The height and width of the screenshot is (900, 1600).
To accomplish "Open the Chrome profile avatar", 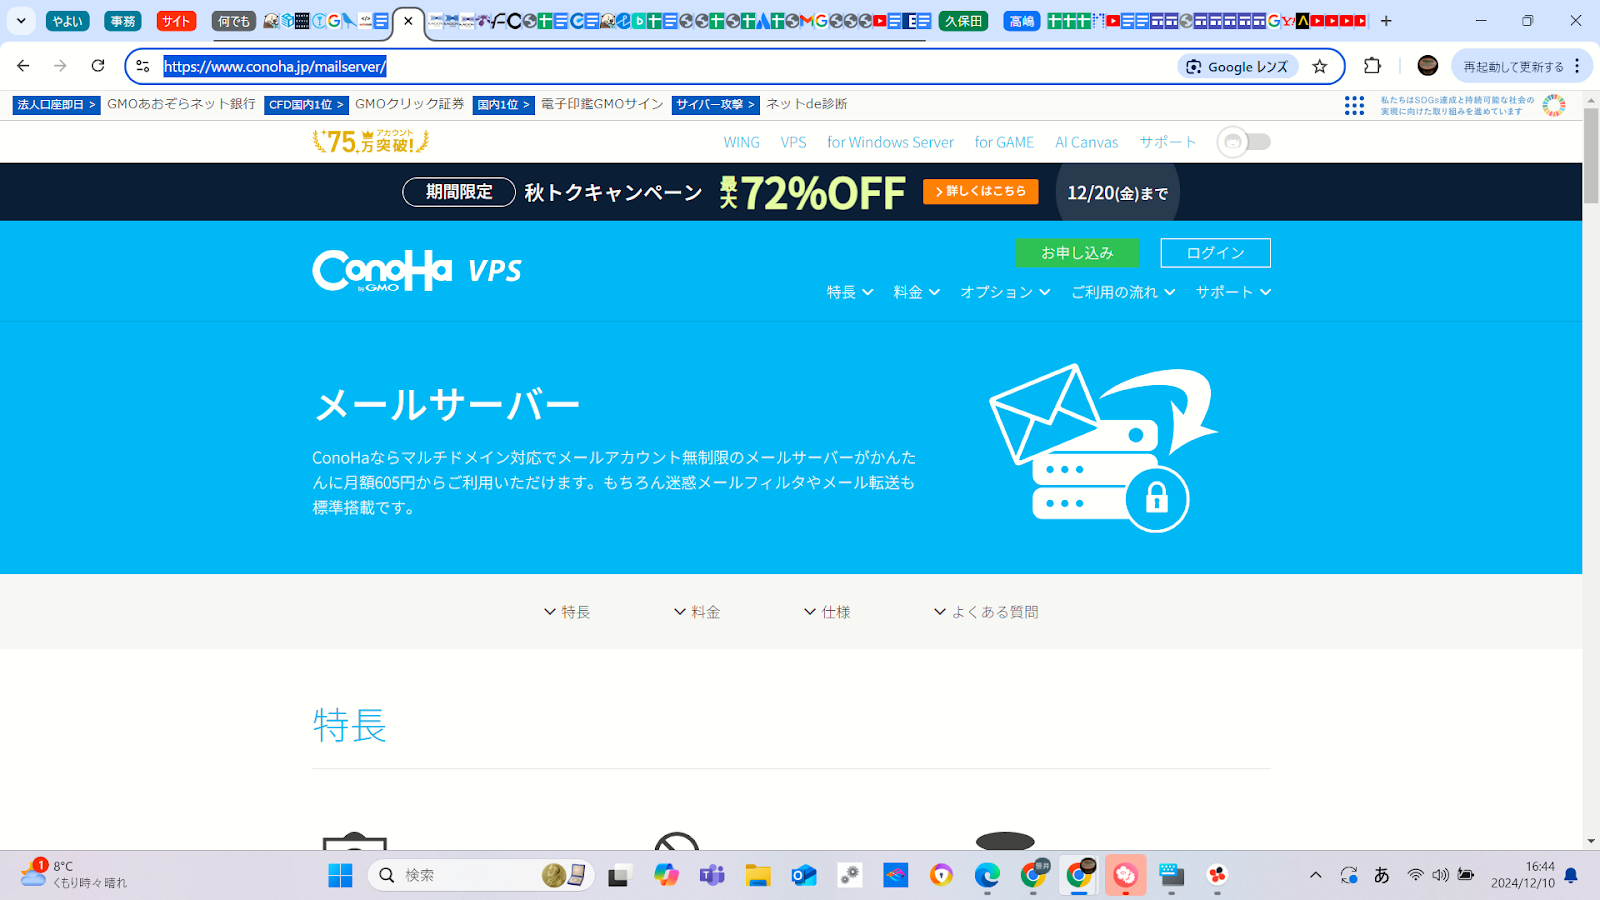I will click(1428, 66).
